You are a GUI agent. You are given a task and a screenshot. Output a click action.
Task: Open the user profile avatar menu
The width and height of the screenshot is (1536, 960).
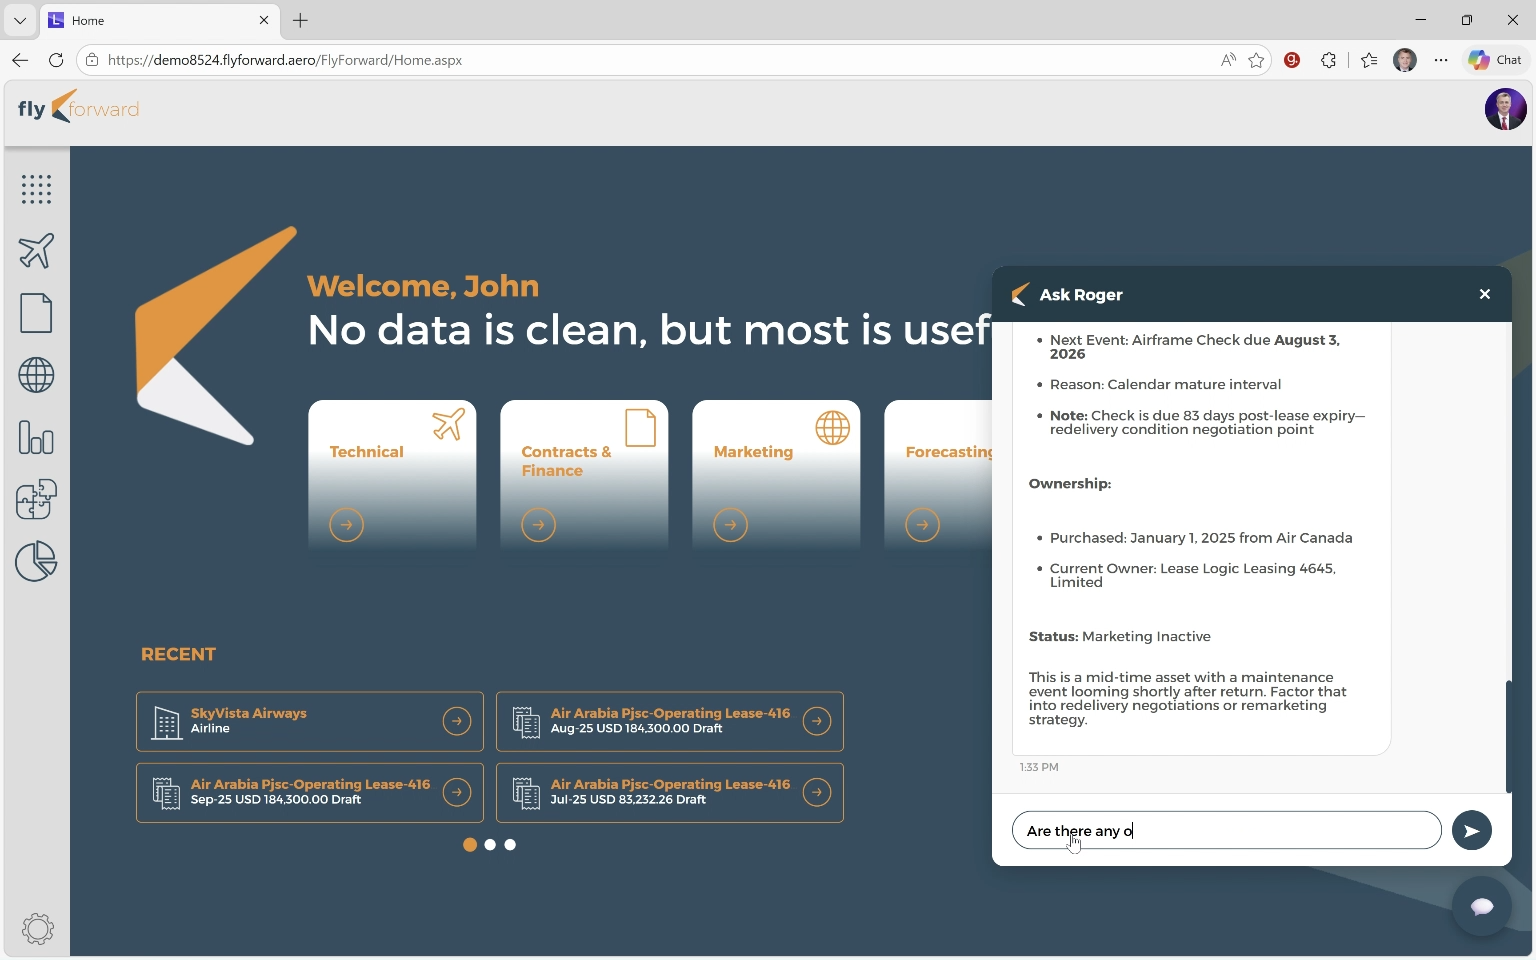click(1504, 109)
